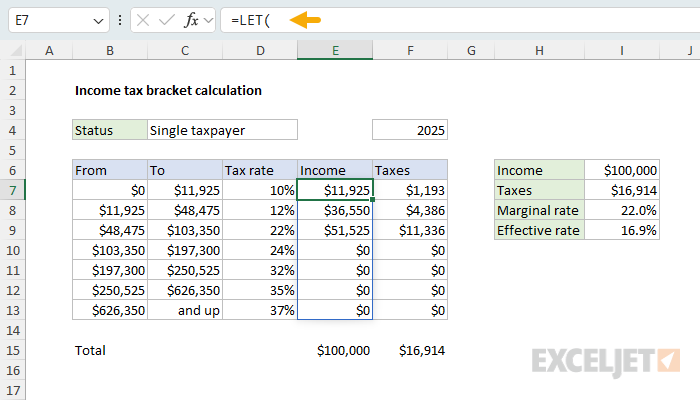Select column E header

click(x=335, y=50)
